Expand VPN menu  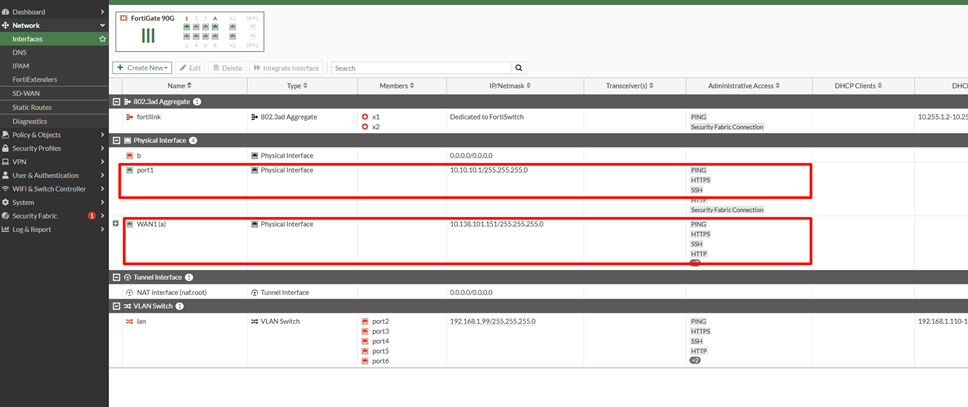tap(54, 162)
